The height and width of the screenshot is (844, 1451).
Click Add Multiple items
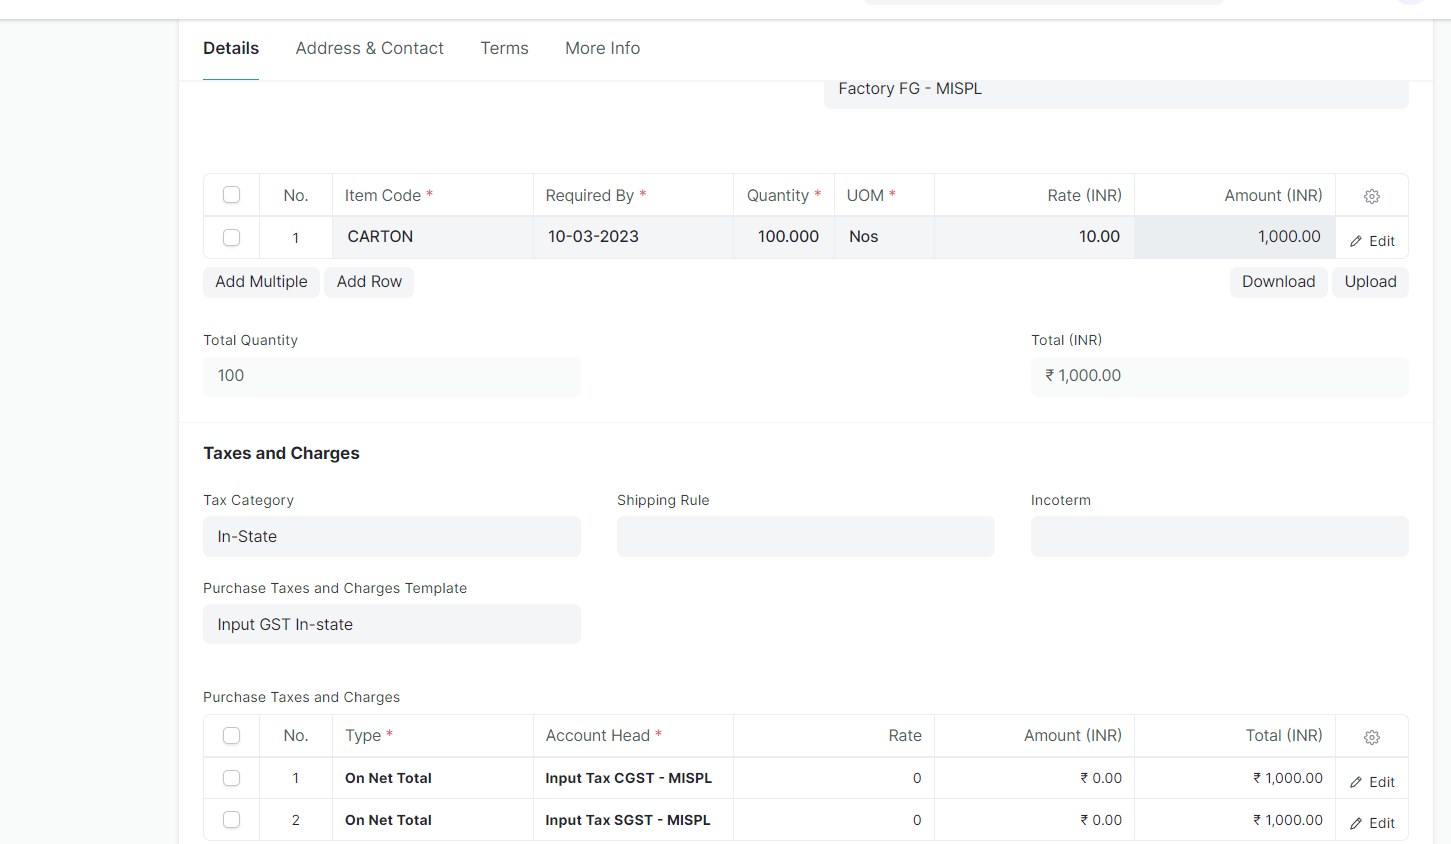(x=261, y=281)
